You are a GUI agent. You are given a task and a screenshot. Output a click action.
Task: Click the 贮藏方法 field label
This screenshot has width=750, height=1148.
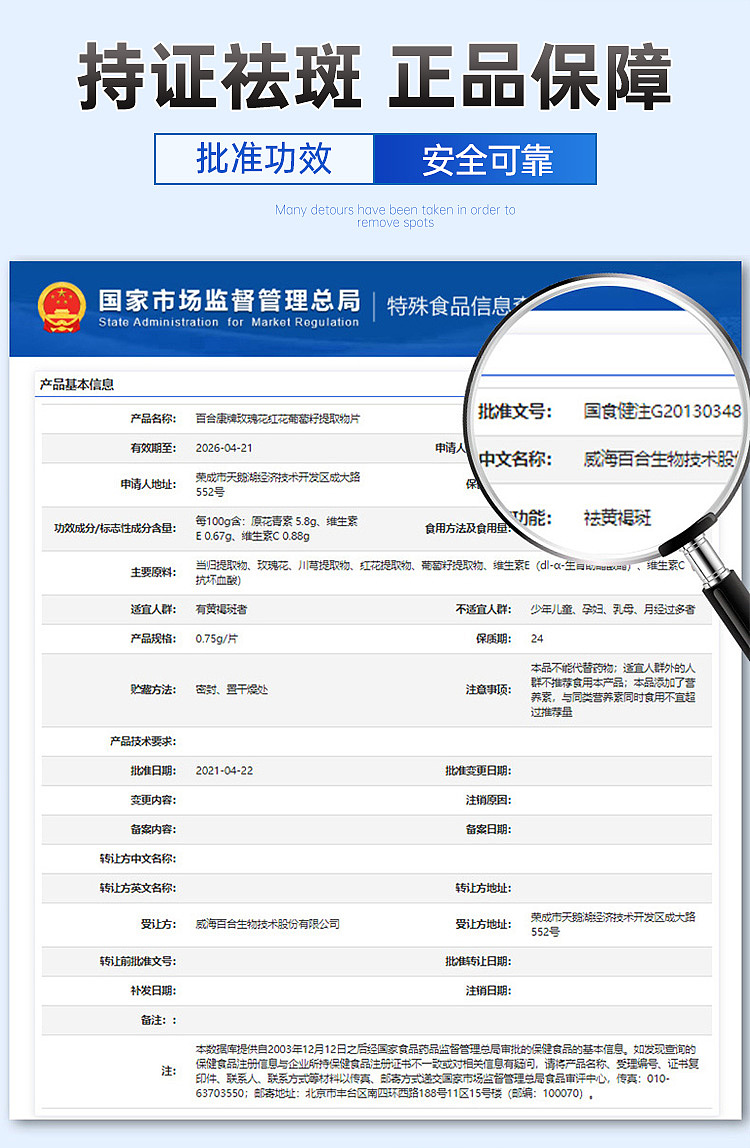pos(153,690)
